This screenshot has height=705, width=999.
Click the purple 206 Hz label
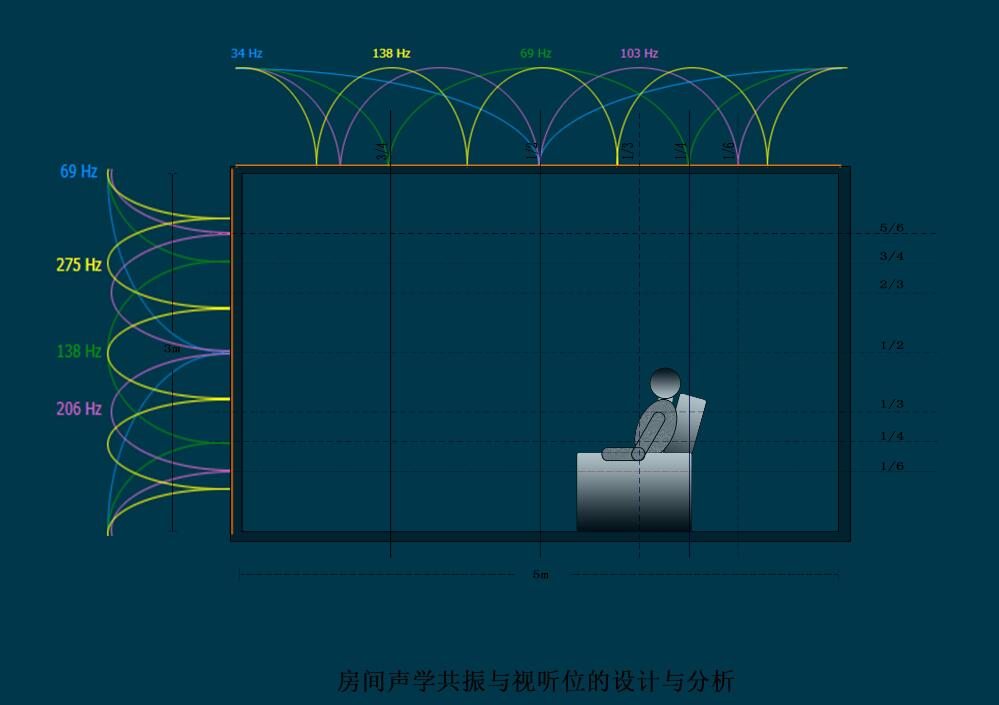tap(78, 409)
